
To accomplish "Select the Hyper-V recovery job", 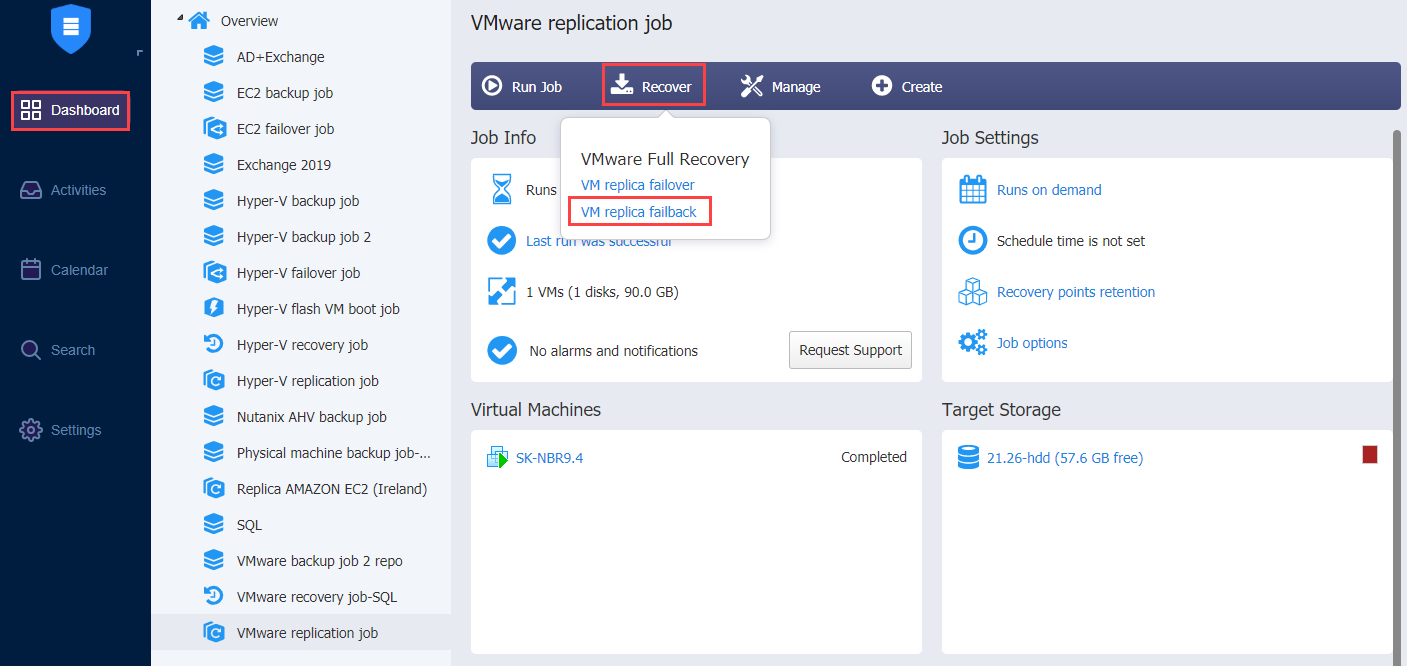I will pyautogui.click(x=301, y=345).
